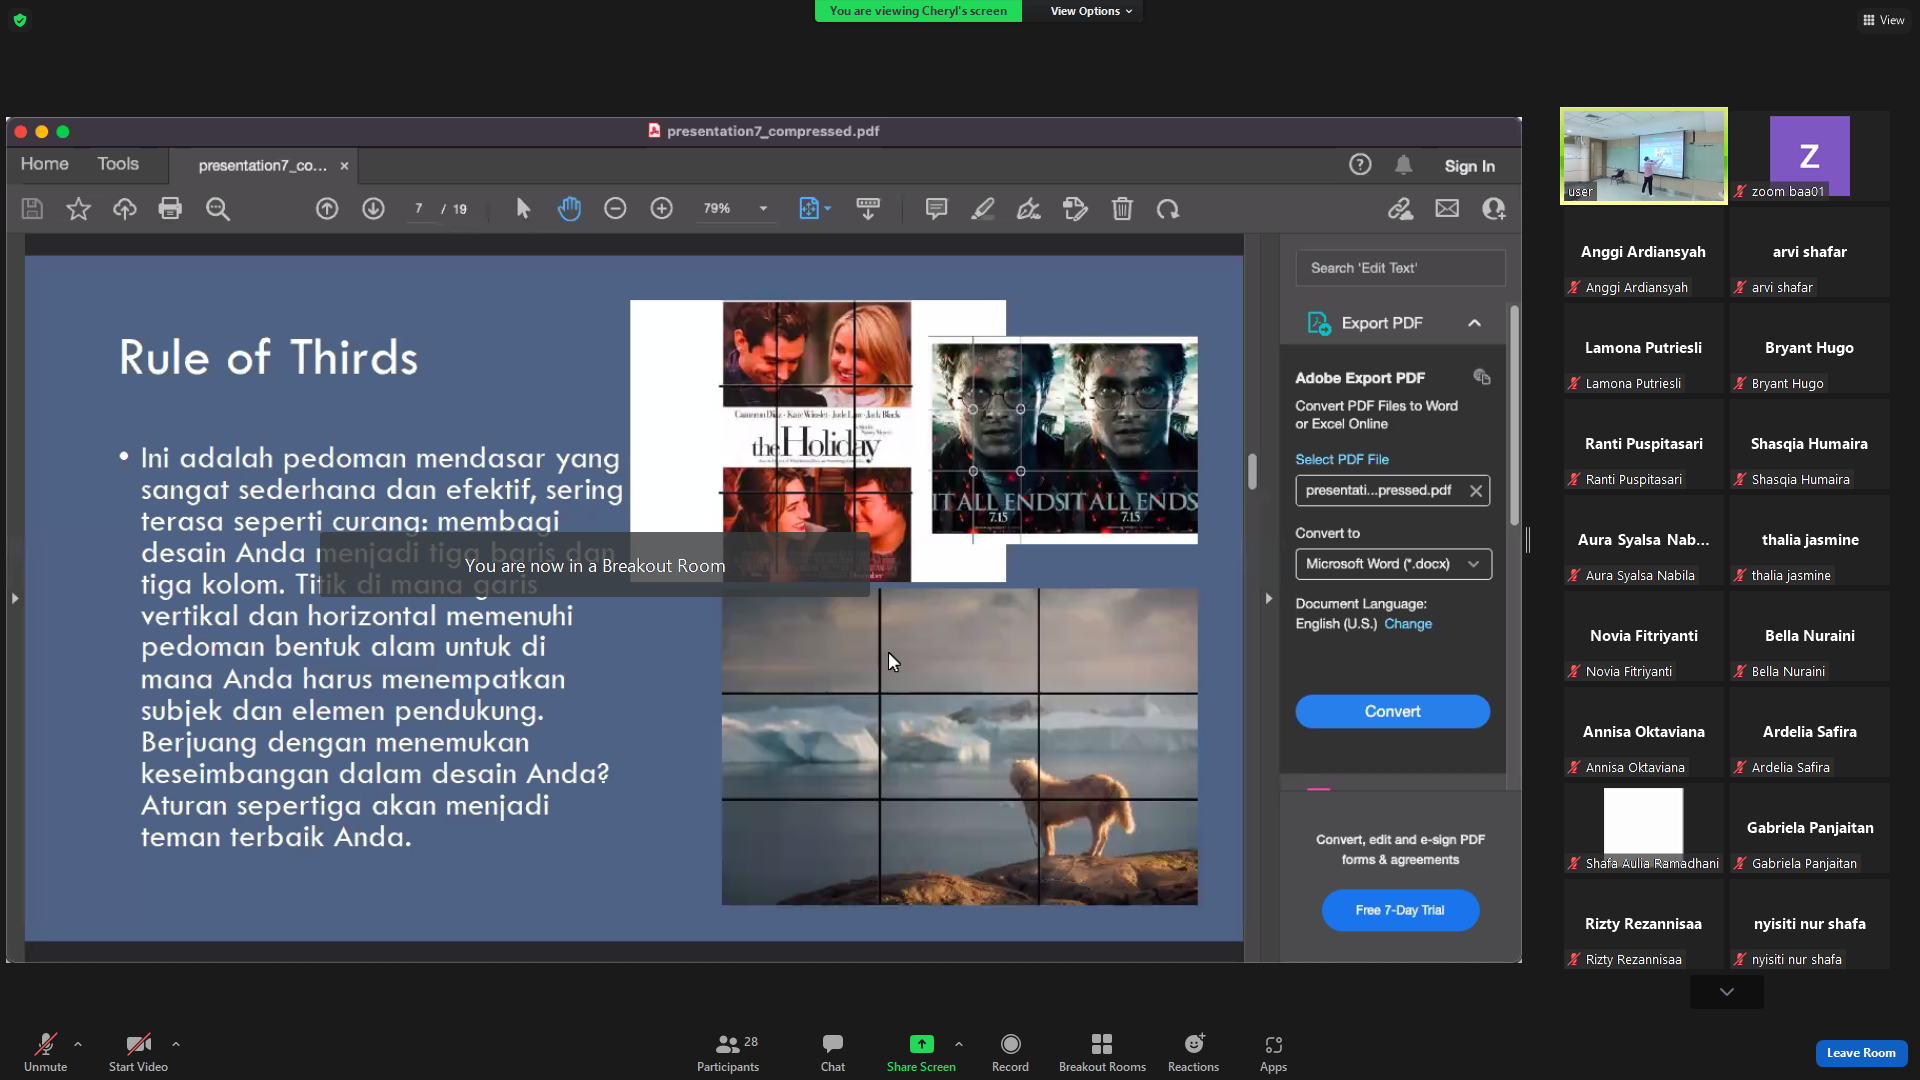This screenshot has width=1920, height=1080.
Task: Print the PDF using the printer icon
Action: pos(170,208)
